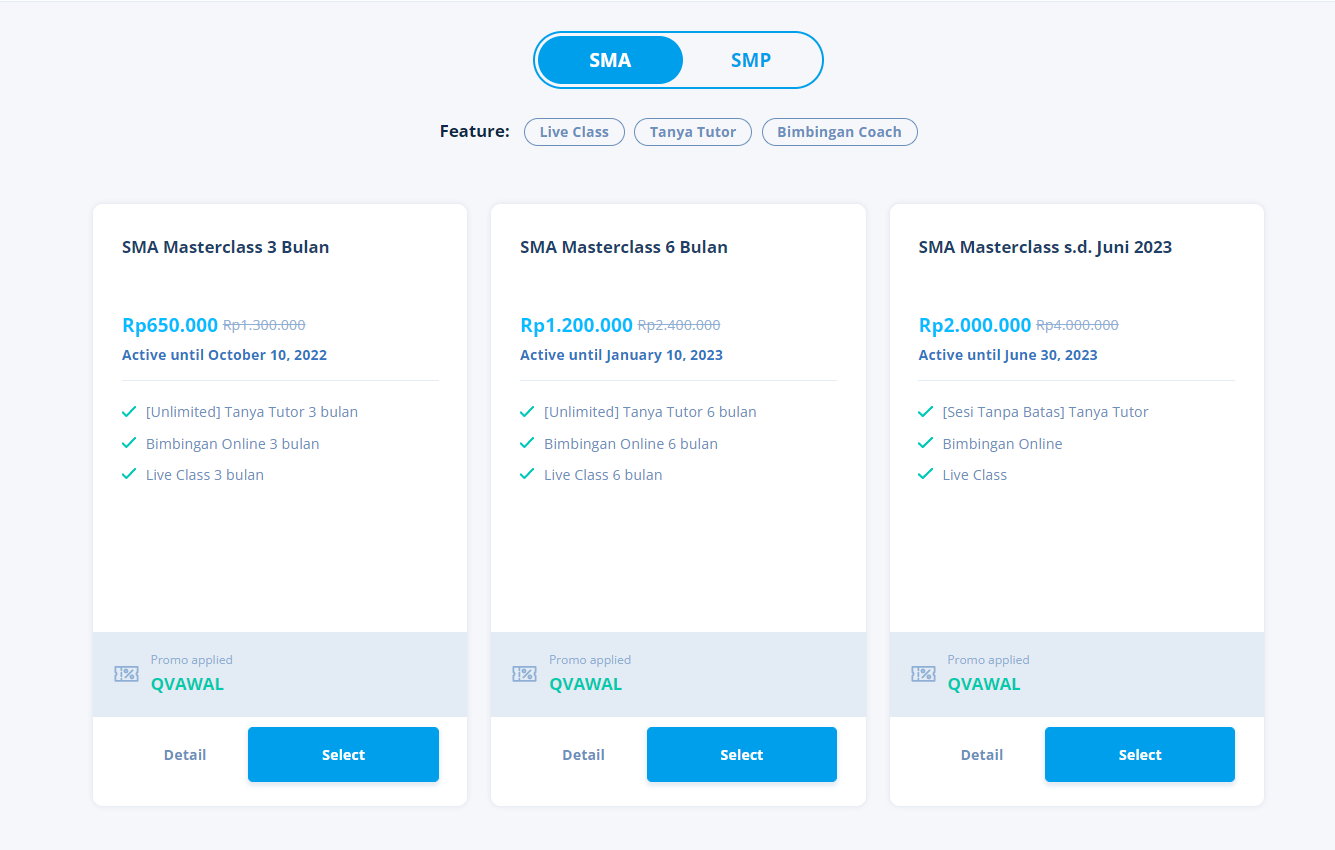Click promo coupon icon on 3 Bulan card
The width and height of the screenshot is (1335, 850).
(126, 674)
